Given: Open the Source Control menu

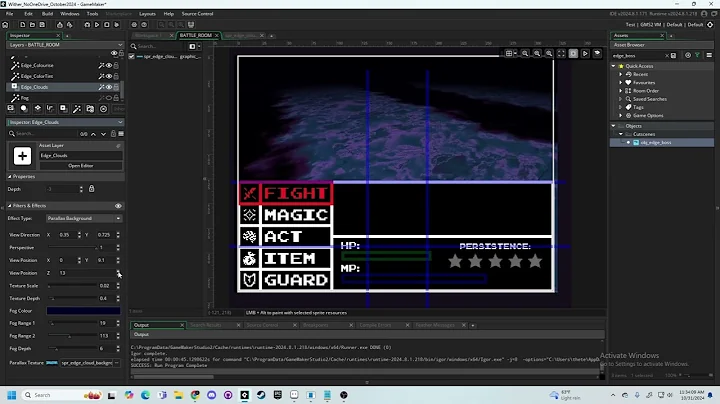Looking at the screenshot, I should point(197,14).
